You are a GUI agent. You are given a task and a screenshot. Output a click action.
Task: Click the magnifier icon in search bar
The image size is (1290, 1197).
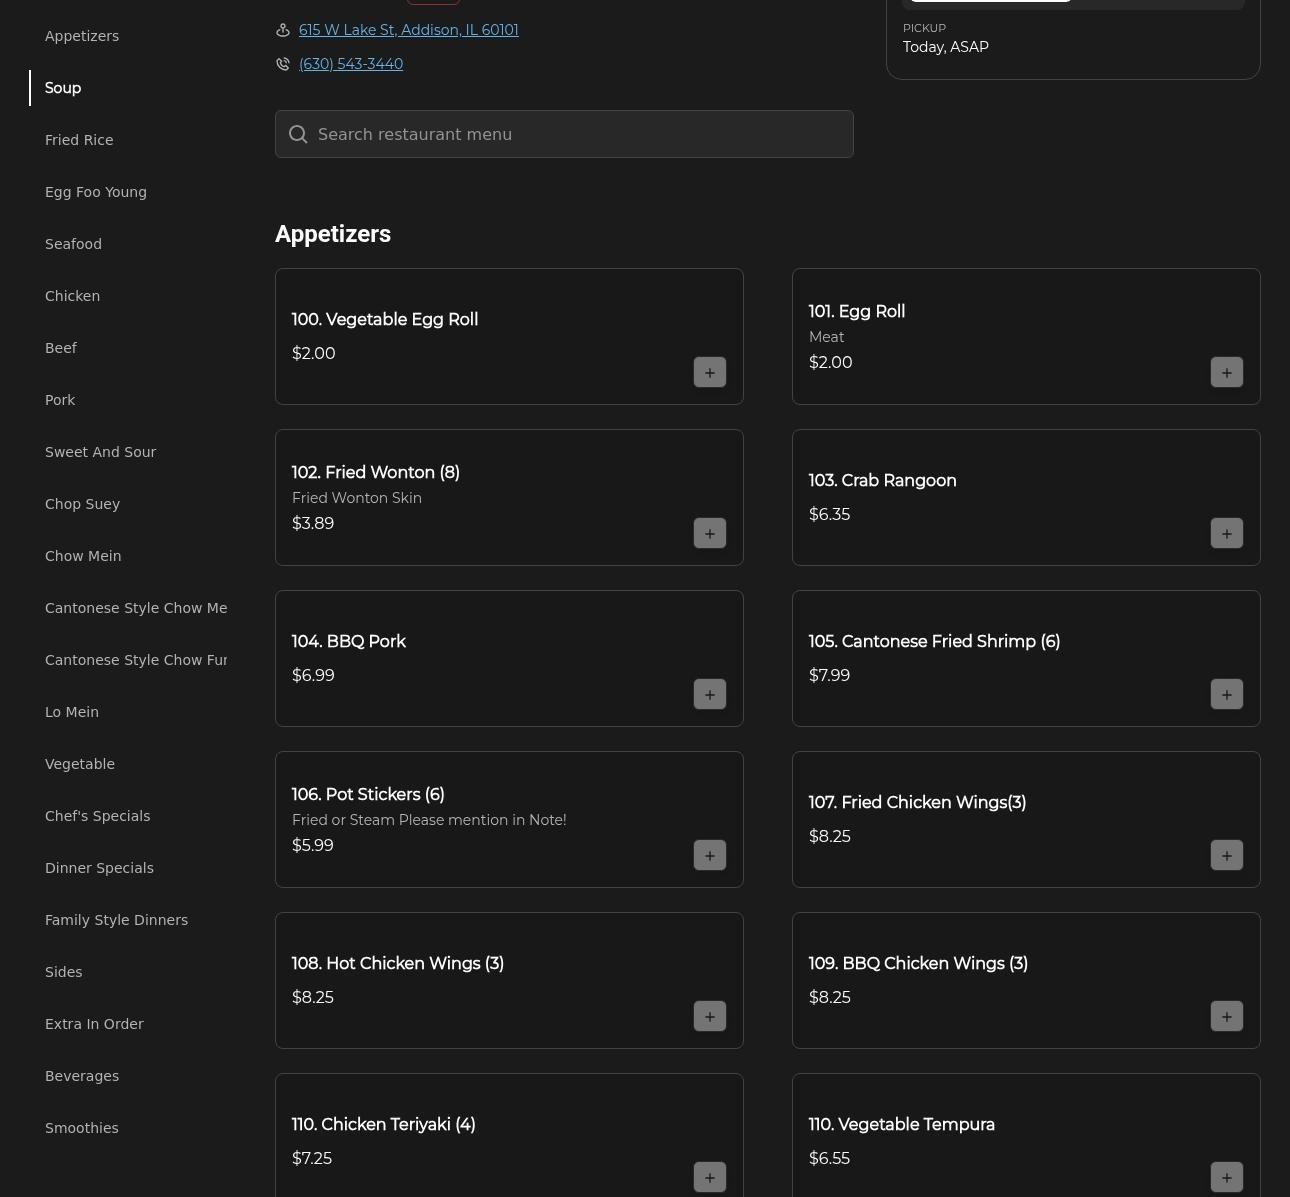(x=298, y=134)
